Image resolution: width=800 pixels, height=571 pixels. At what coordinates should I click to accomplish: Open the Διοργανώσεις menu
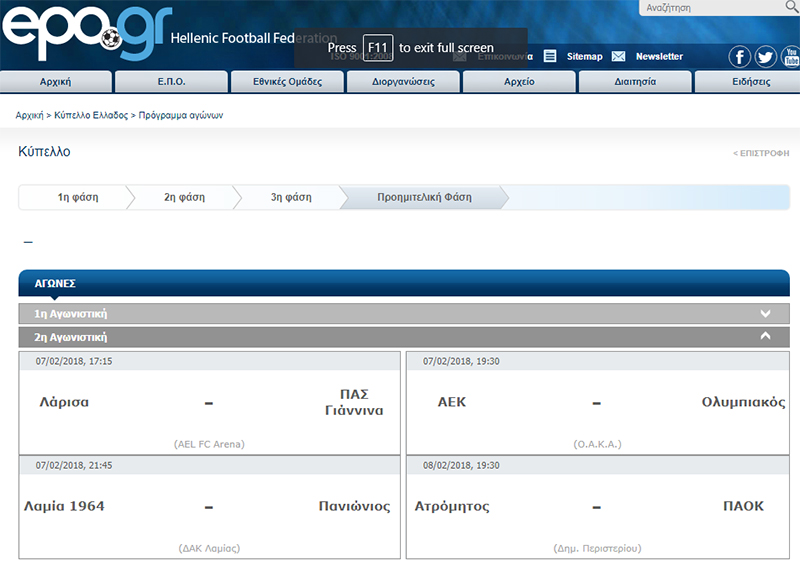[403, 82]
